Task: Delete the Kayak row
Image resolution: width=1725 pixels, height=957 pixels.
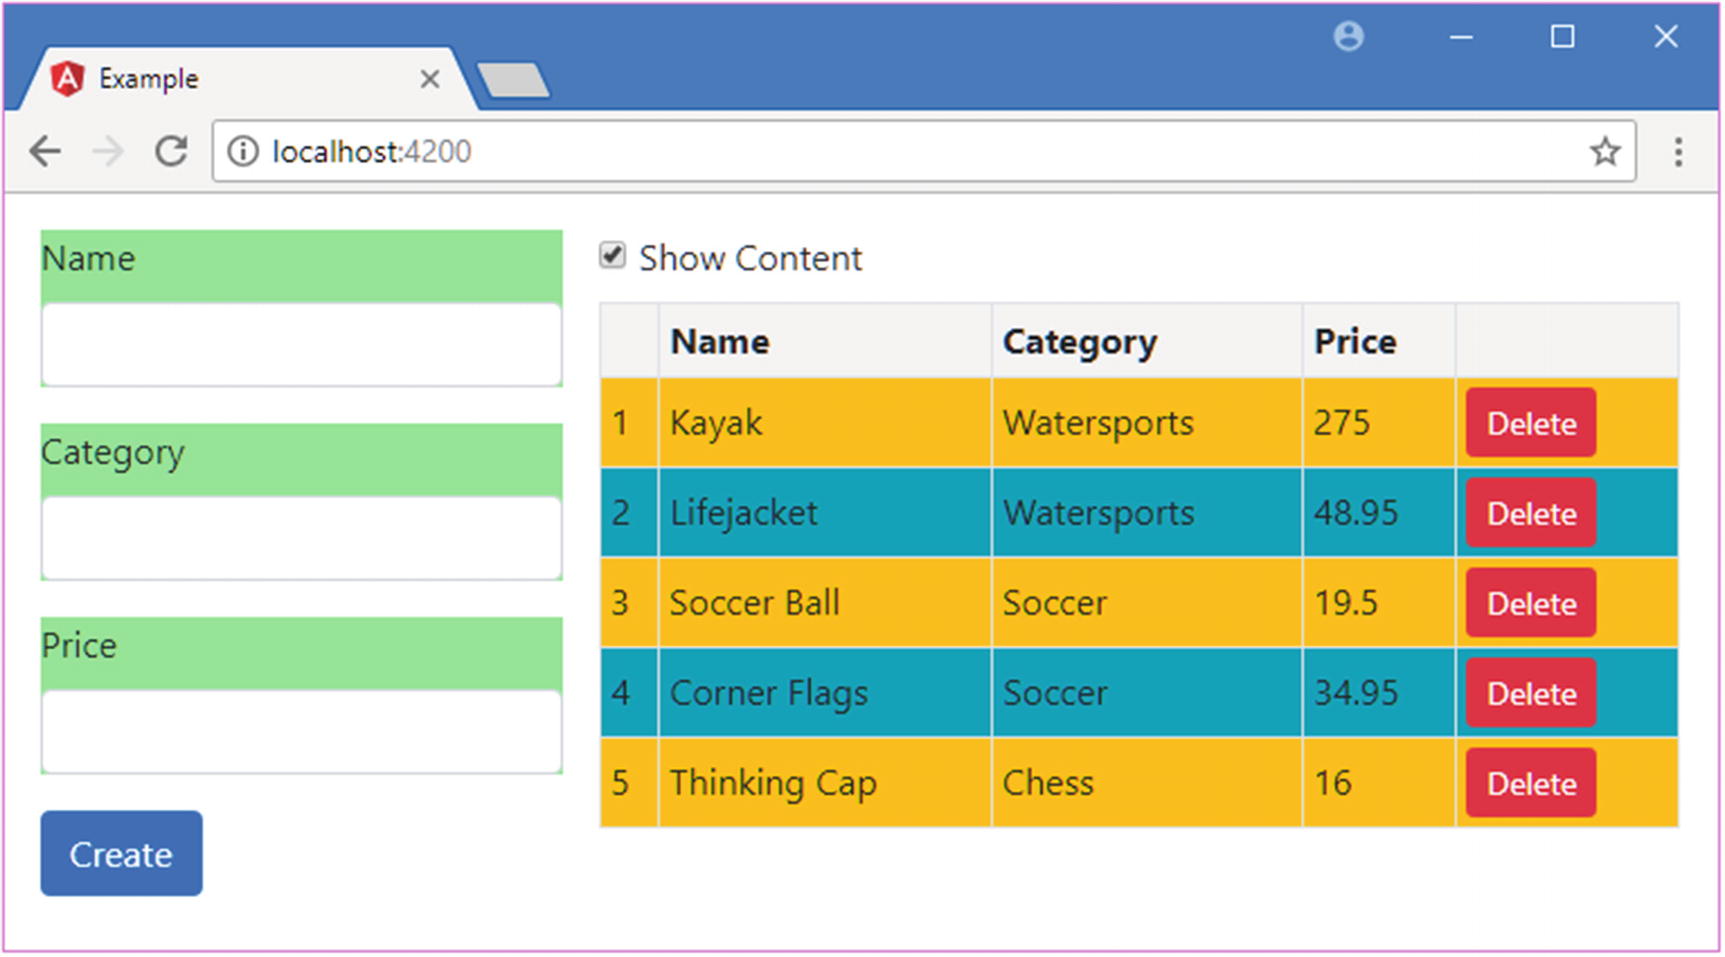Action: click(1530, 423)
